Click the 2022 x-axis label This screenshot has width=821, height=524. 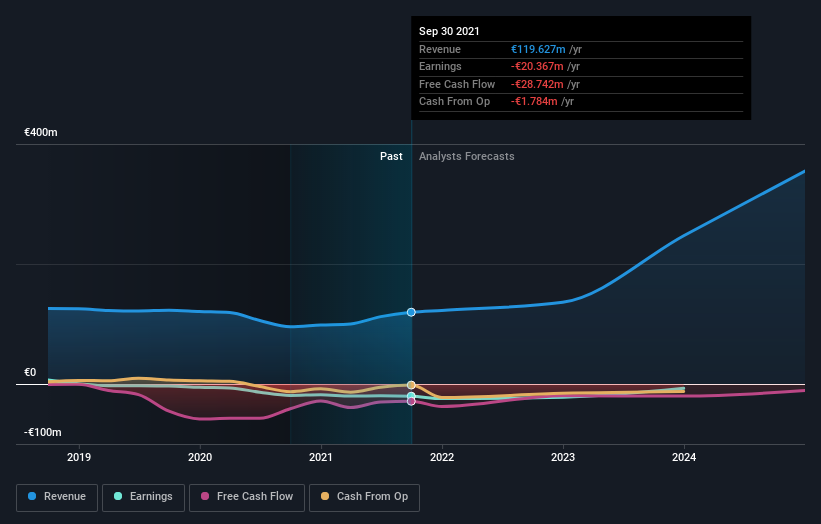pos(442,457)
